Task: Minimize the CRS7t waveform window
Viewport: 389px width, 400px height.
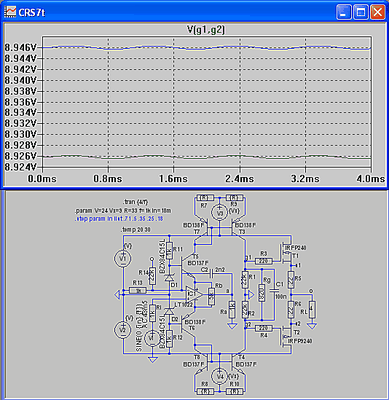Action: click(343, 12)
